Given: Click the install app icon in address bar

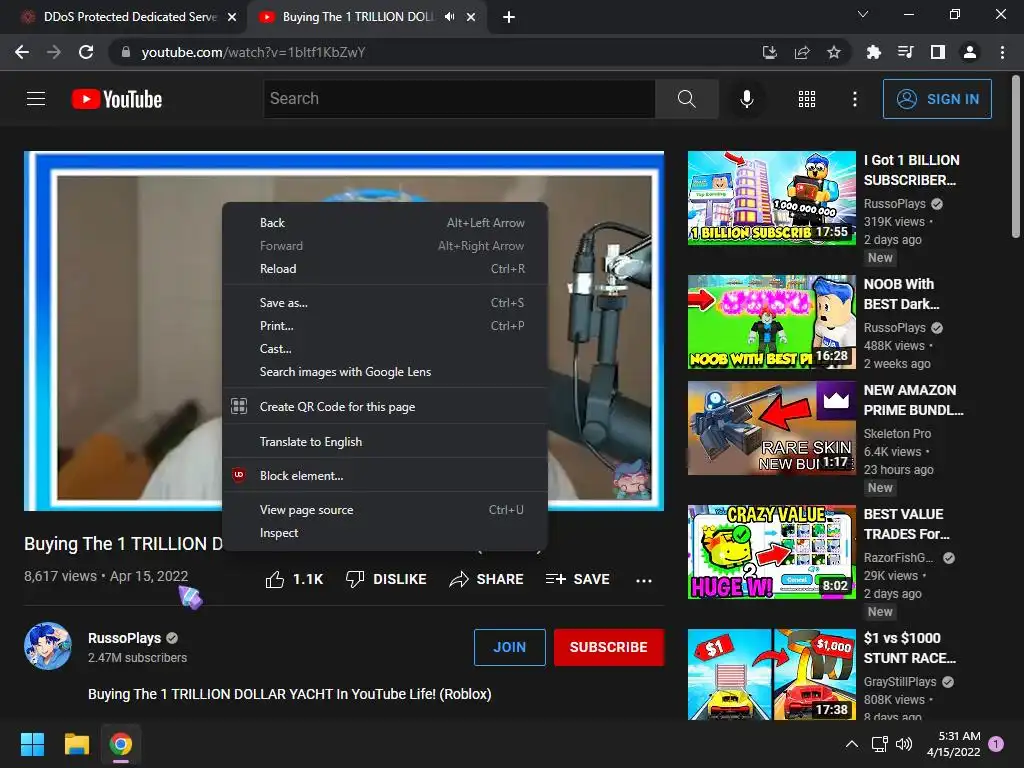Looking at the screenshot, I should (x=770, y=52).
